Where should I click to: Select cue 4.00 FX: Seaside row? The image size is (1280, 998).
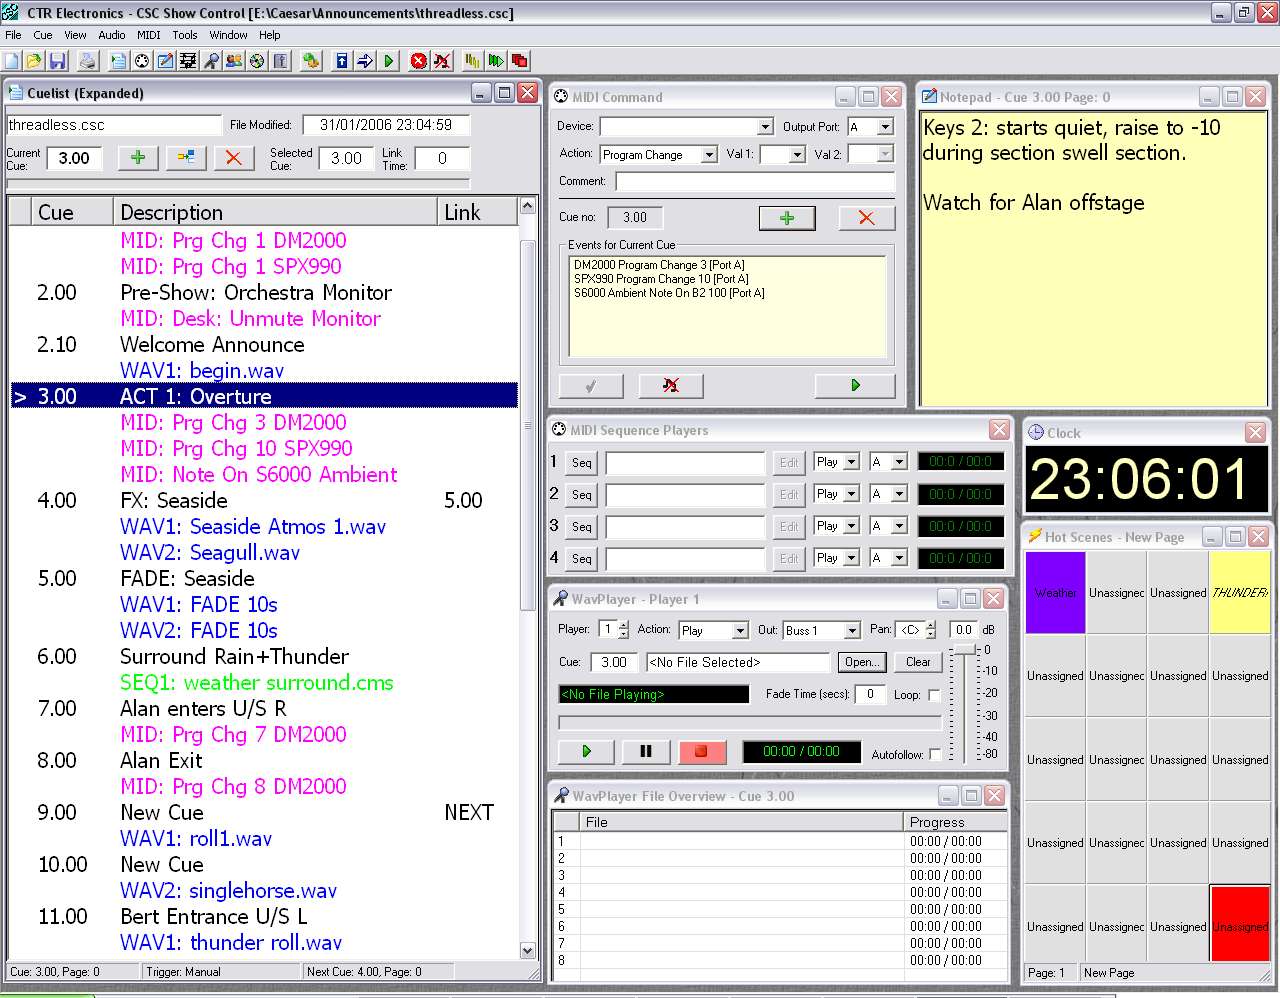[x=264, y=500]
